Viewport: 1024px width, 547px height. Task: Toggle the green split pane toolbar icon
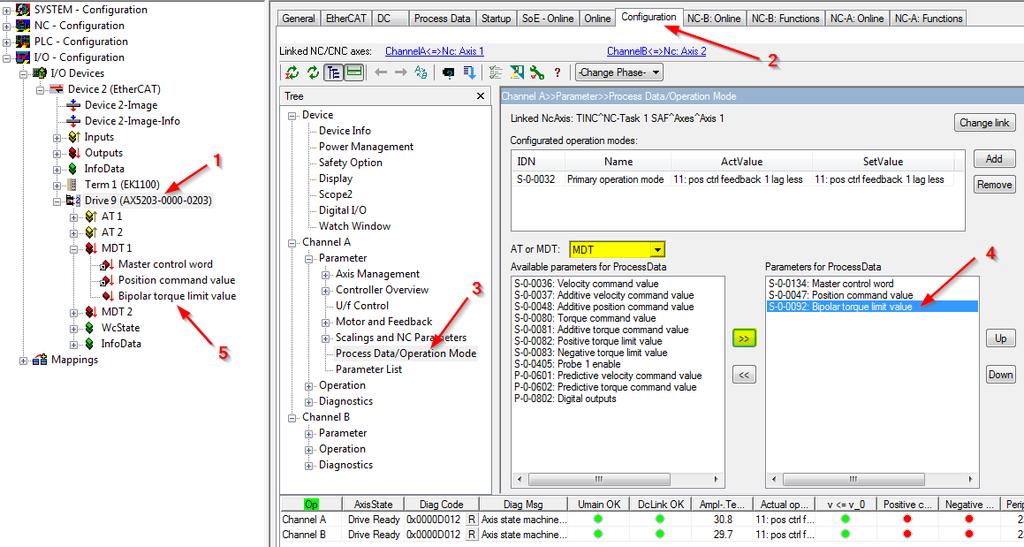click(x=354, y=72)
